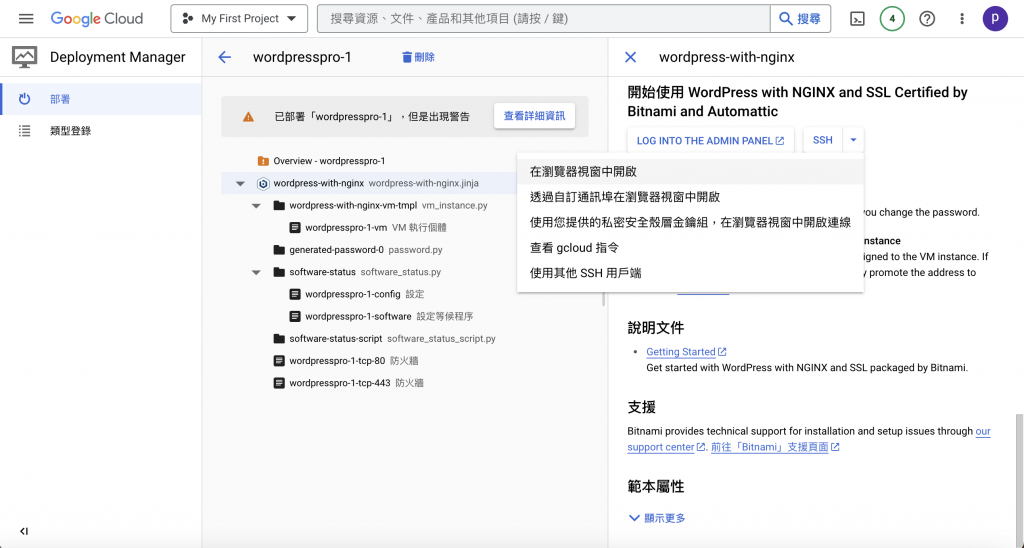Click software-status-script folder icon
1024x548 pixels.
(280, 339)
